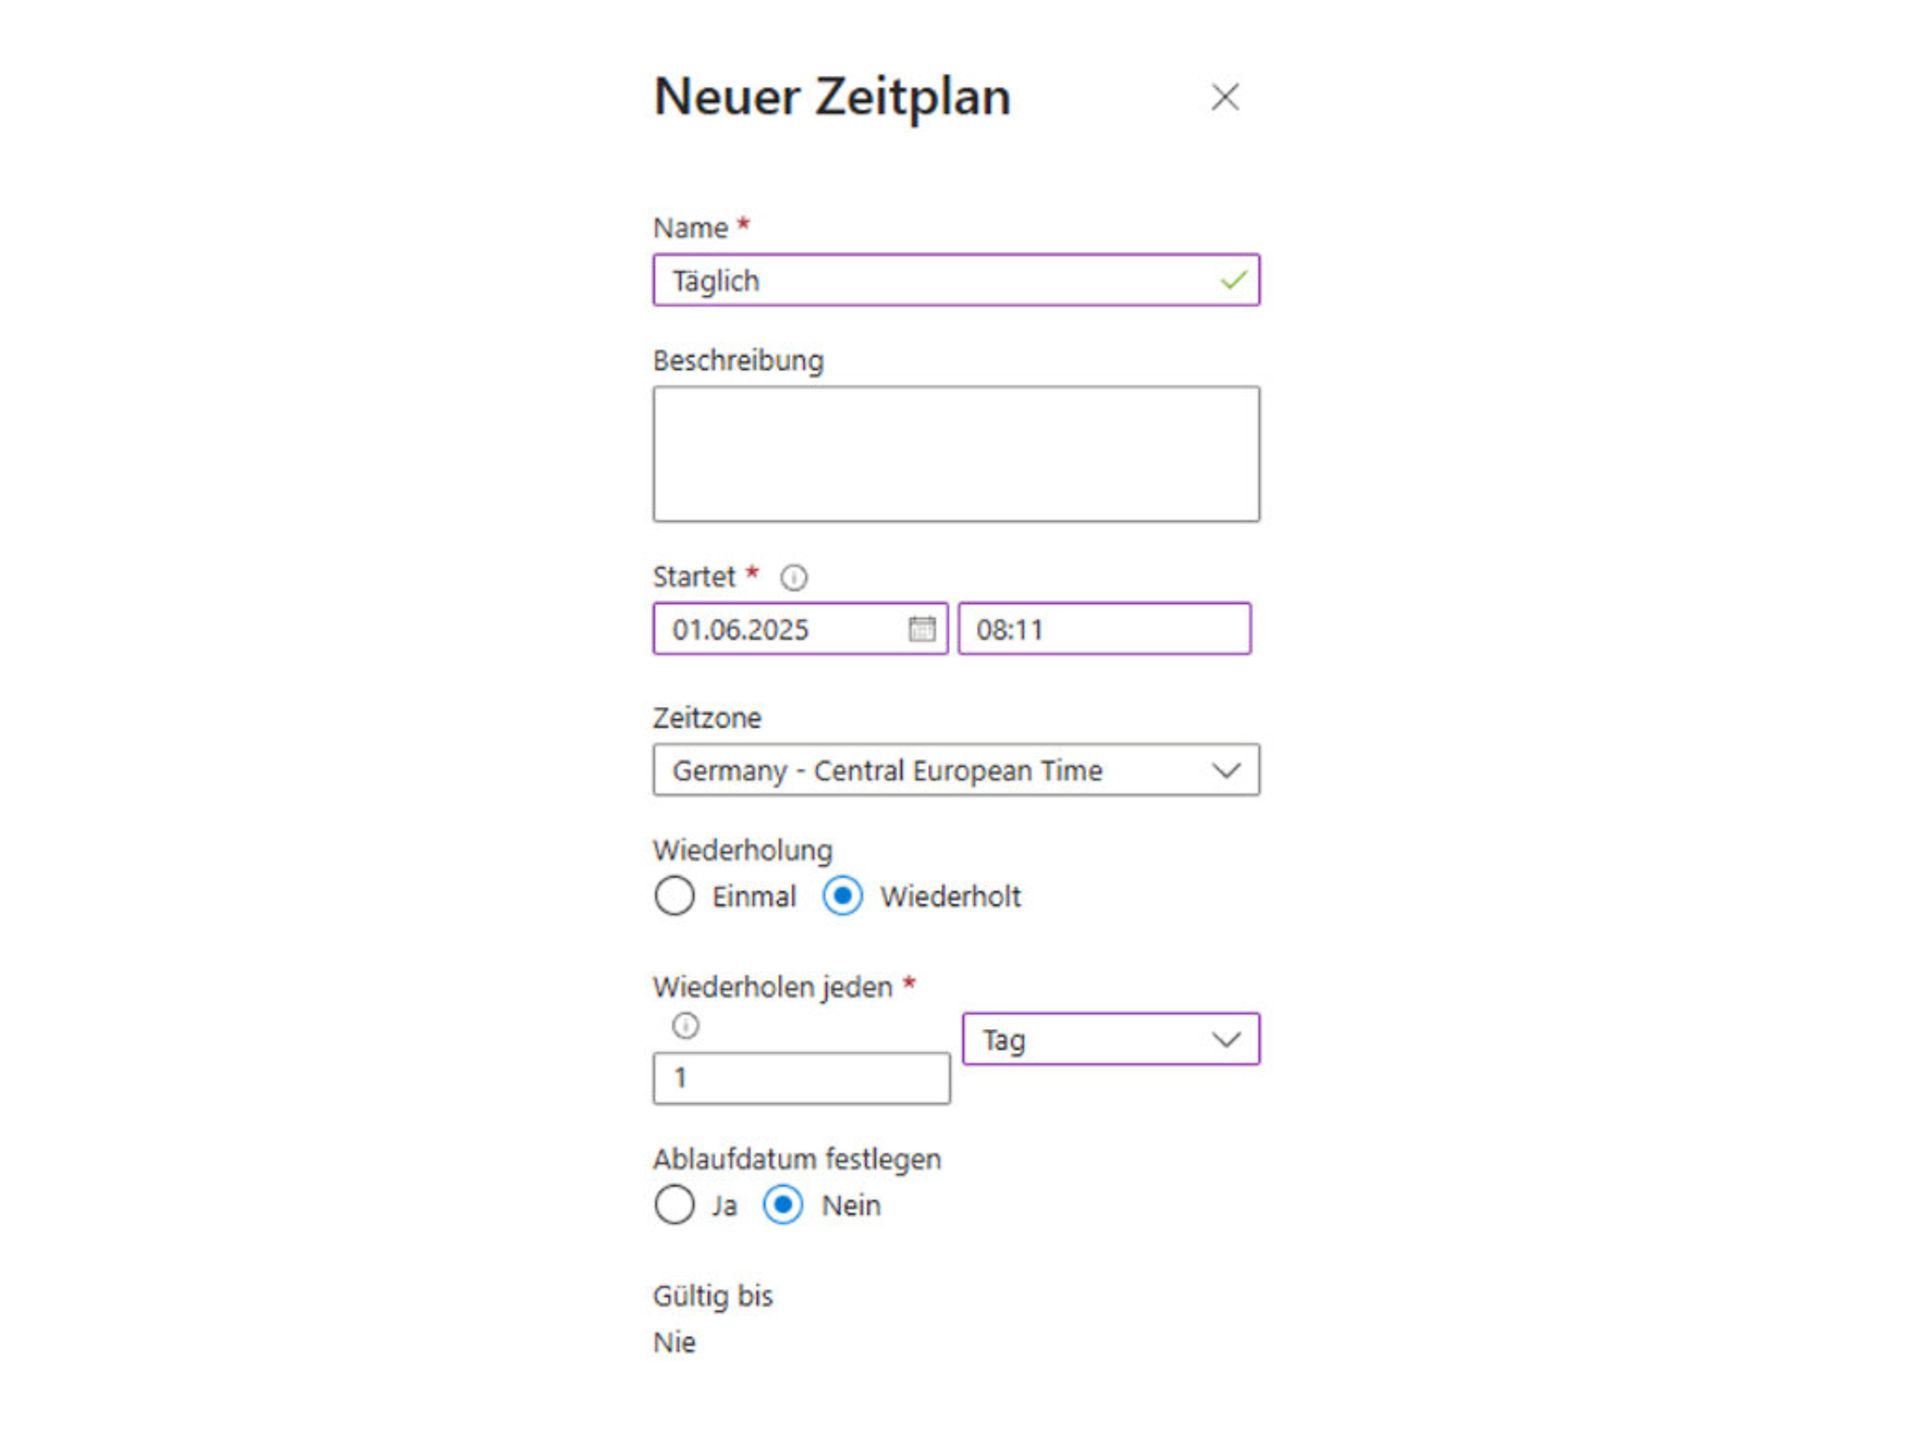Viewport: 1920px width, 1440px height.
Task: Open the Germany - Central European Time selector
Action: coord(956,770)
